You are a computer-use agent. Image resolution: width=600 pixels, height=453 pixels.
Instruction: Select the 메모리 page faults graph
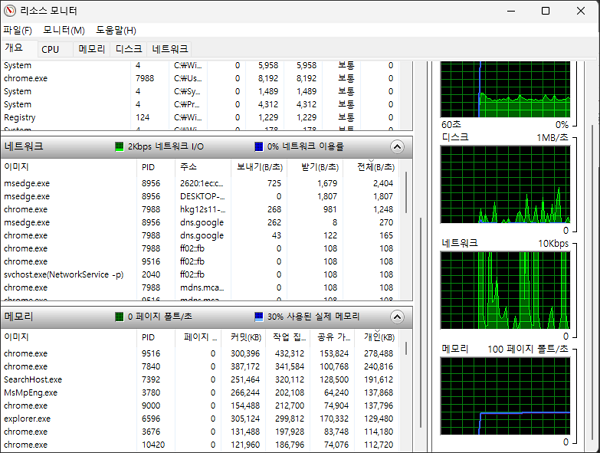click(505, 396)
